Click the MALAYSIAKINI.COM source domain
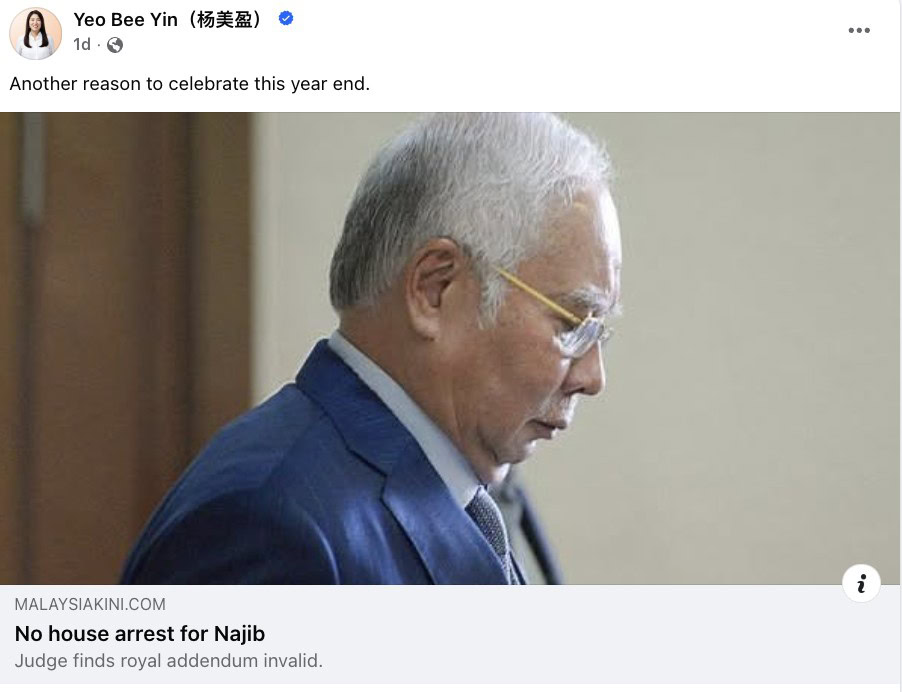 [x=90, y=605]
